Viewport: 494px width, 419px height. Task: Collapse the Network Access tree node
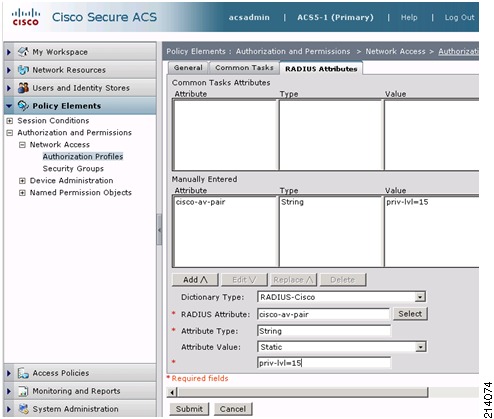pos(22,145)
